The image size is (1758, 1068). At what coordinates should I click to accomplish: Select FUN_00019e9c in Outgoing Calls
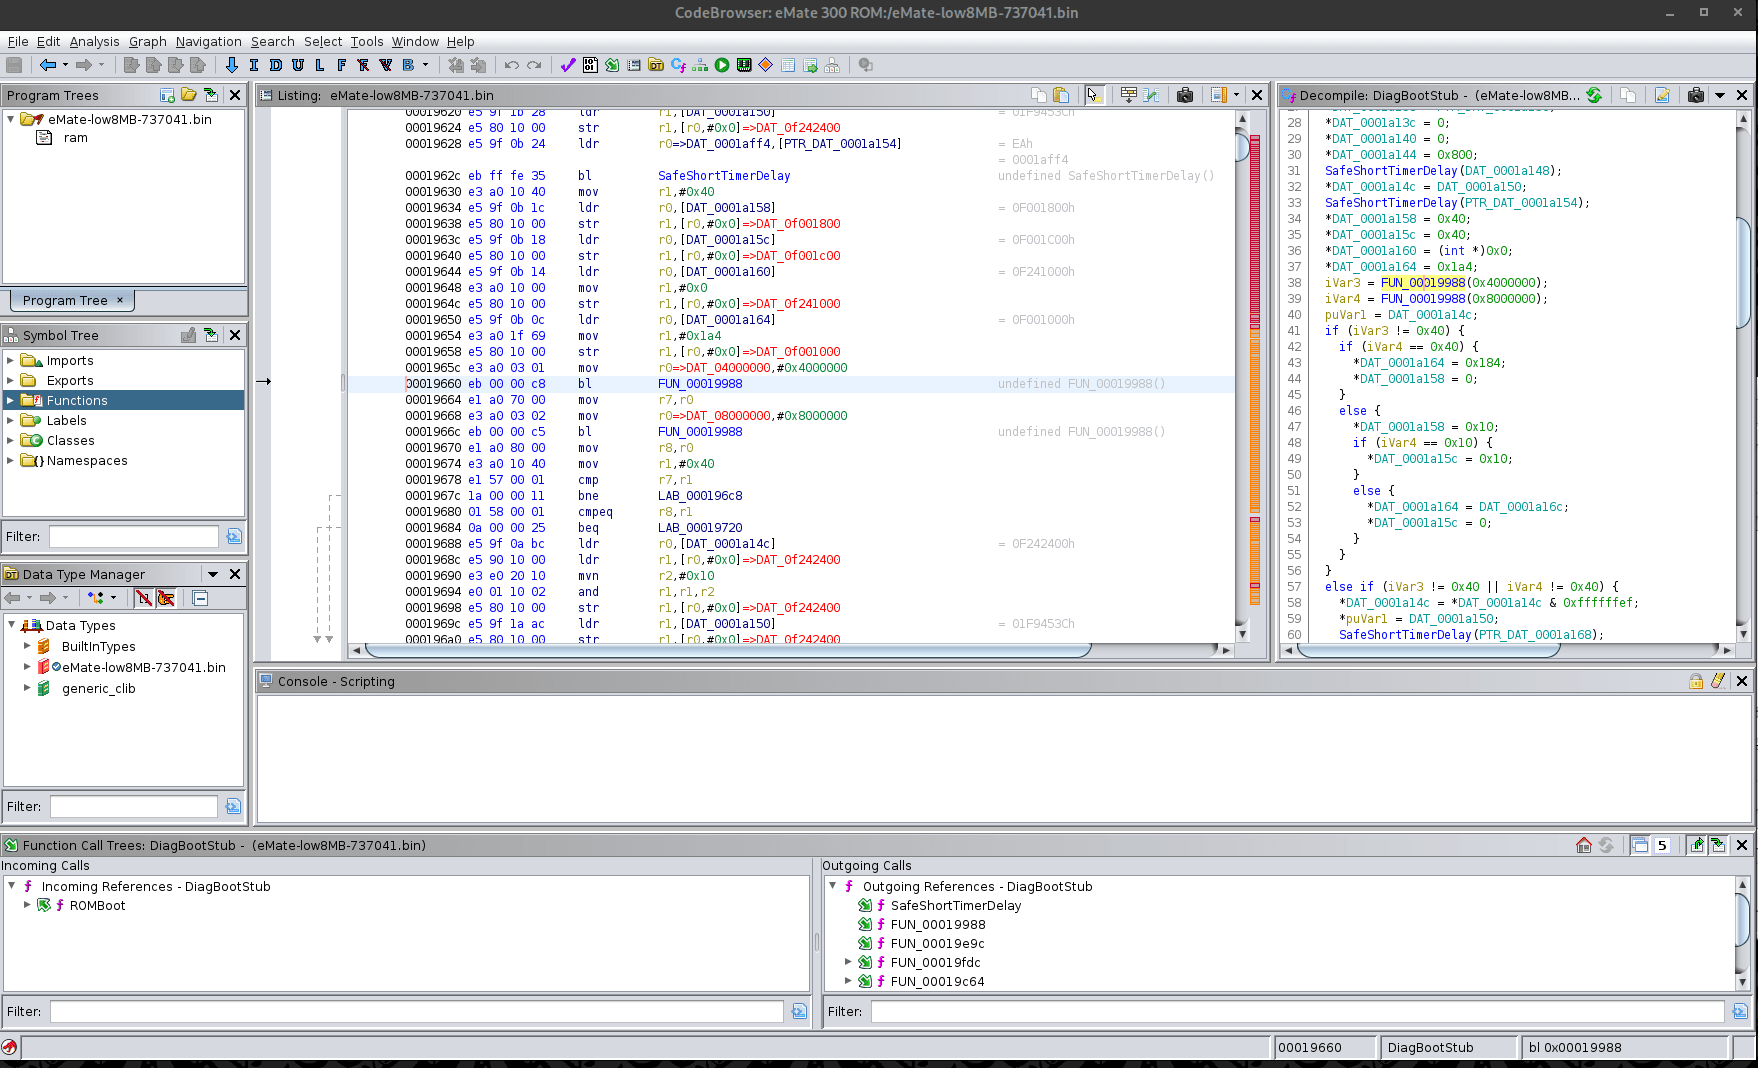[x=937, y=943]
